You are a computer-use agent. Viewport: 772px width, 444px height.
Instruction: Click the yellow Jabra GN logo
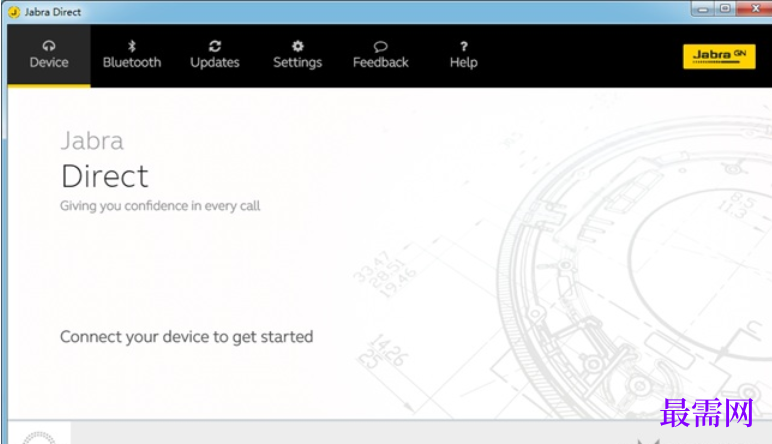(x=719, y=57)
